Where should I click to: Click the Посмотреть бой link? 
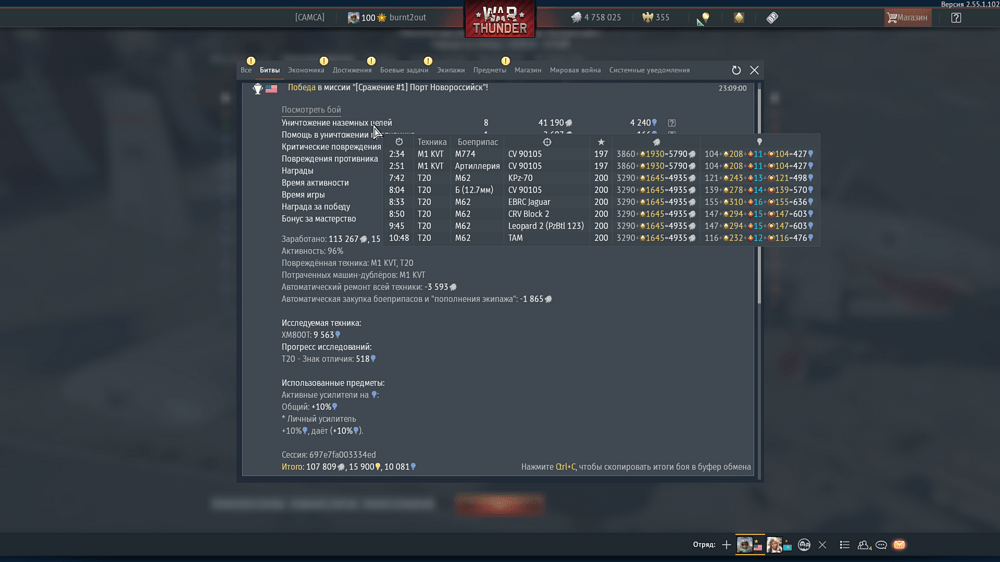coord(311,110)
